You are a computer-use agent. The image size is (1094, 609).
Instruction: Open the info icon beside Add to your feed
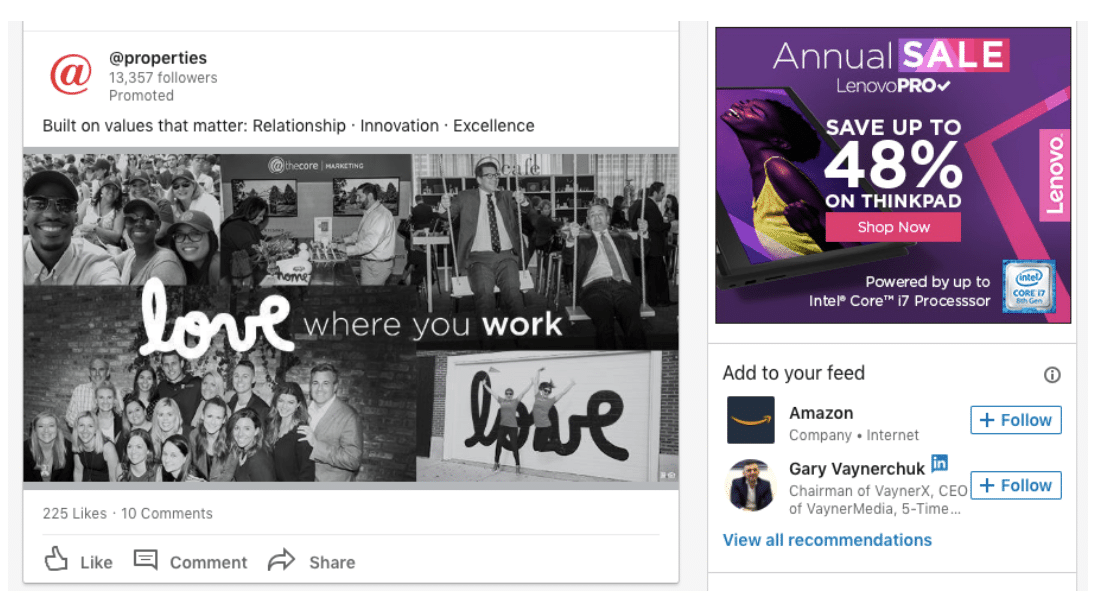[1051, 375]
